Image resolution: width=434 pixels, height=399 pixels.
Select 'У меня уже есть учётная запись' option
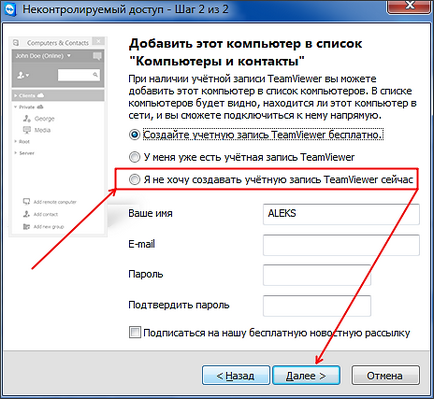(x=134, y=157)
